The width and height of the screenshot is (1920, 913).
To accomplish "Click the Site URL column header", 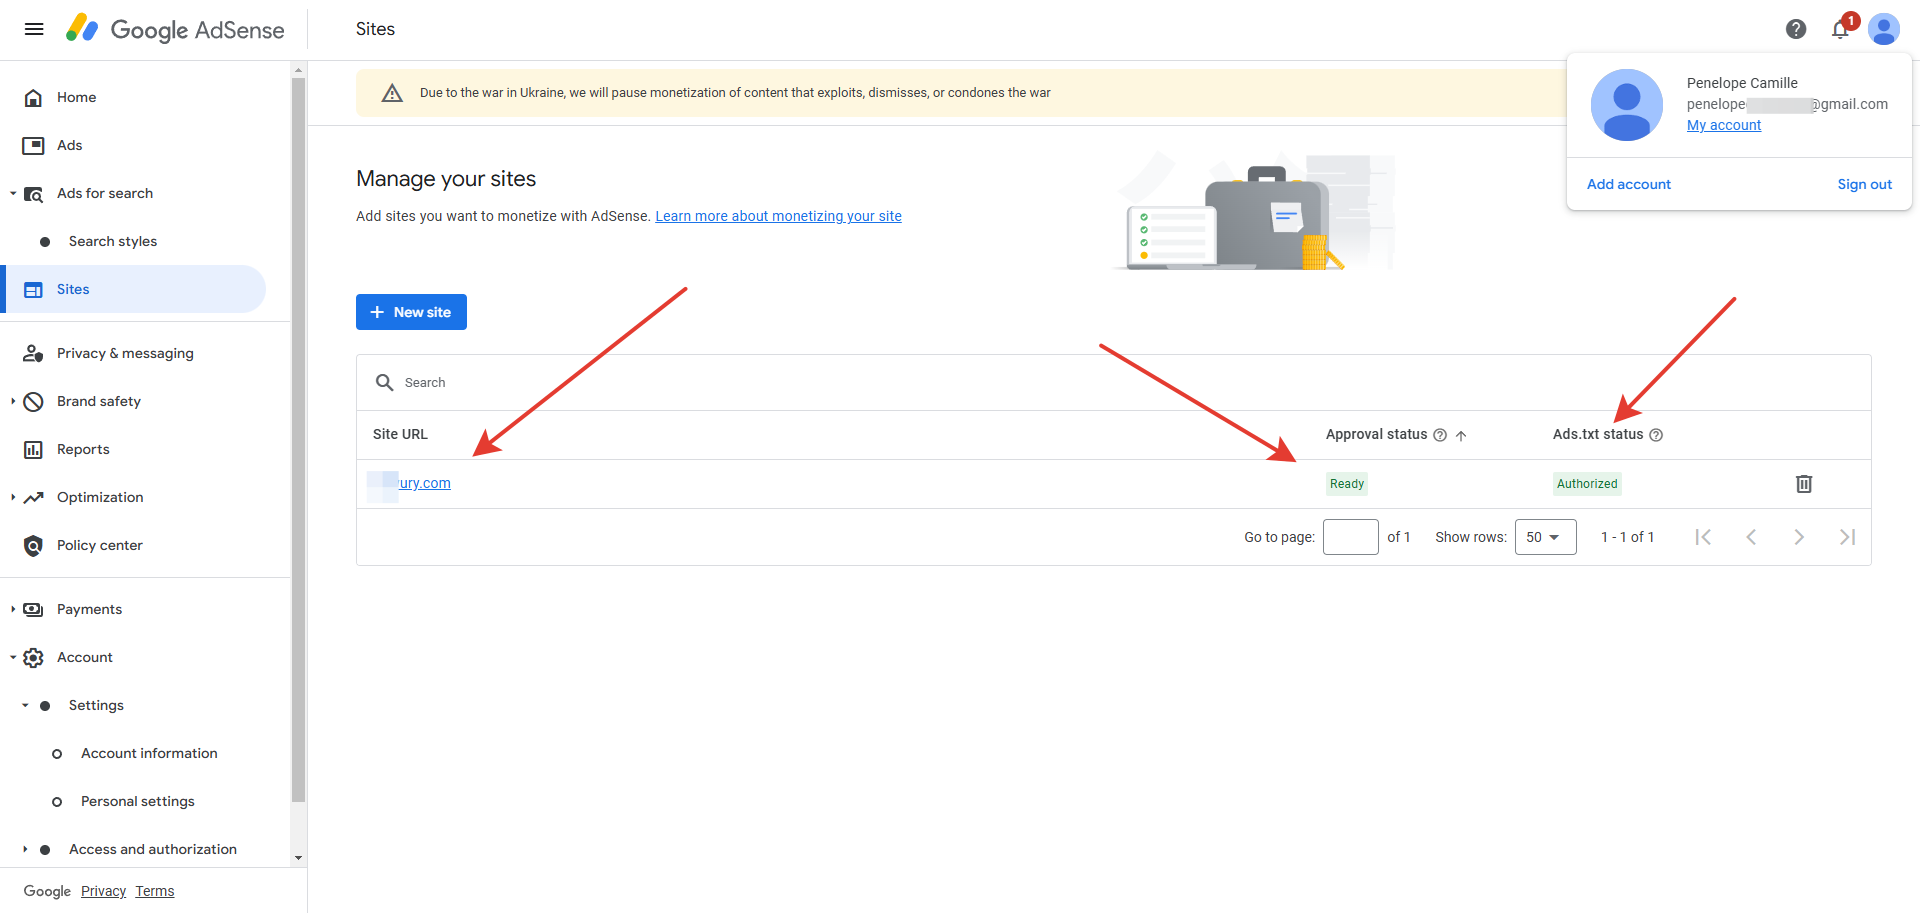I will click(400, 434).
